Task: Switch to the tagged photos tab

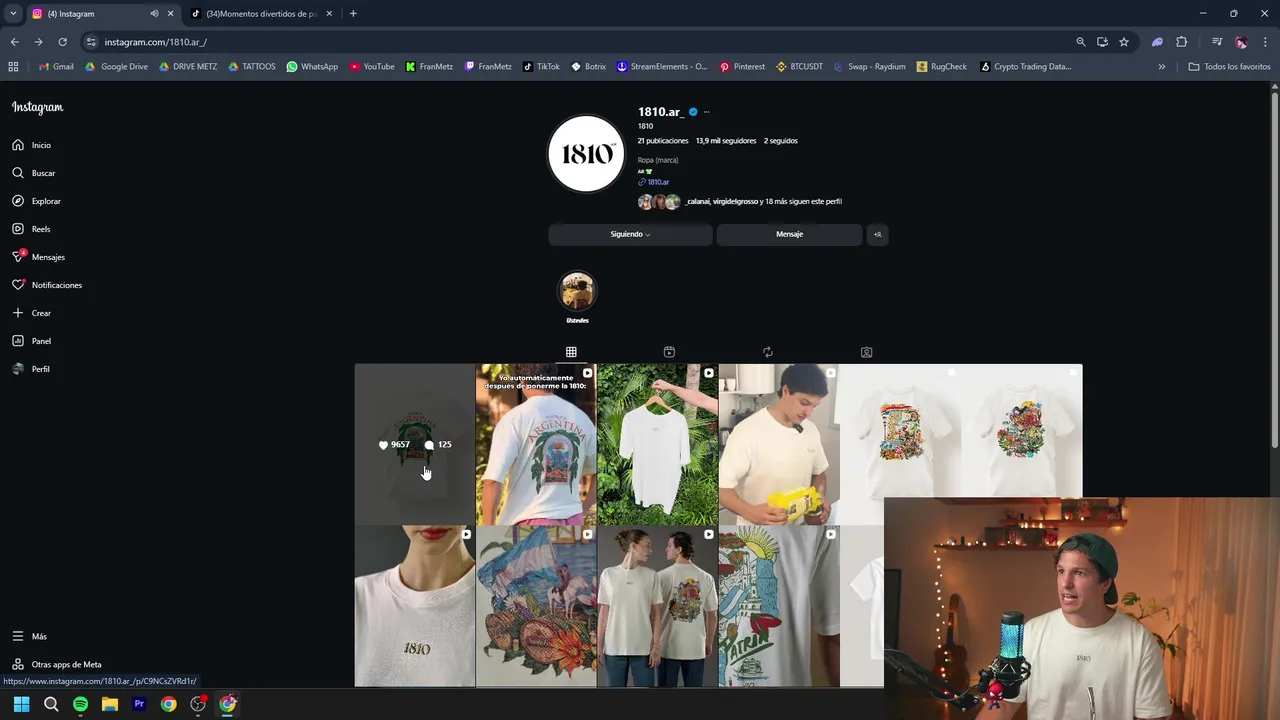Action: (866, 352)
